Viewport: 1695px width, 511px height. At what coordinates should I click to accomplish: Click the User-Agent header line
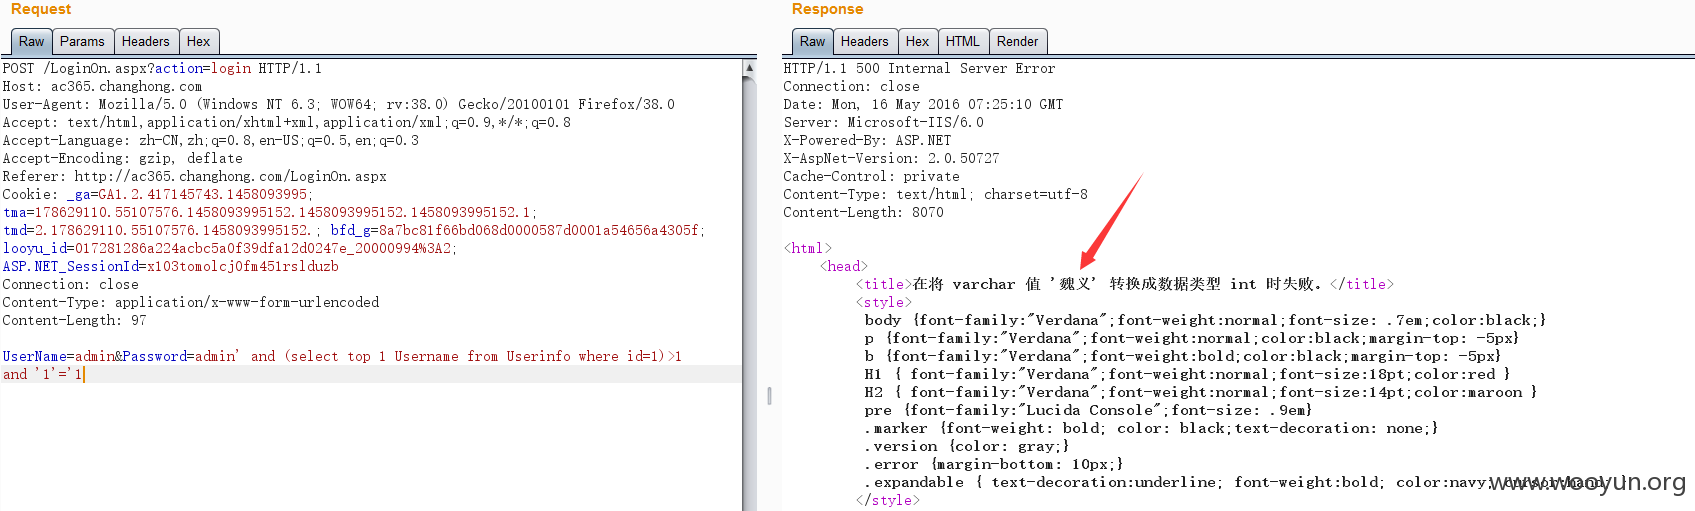click(x=338, y=104)
